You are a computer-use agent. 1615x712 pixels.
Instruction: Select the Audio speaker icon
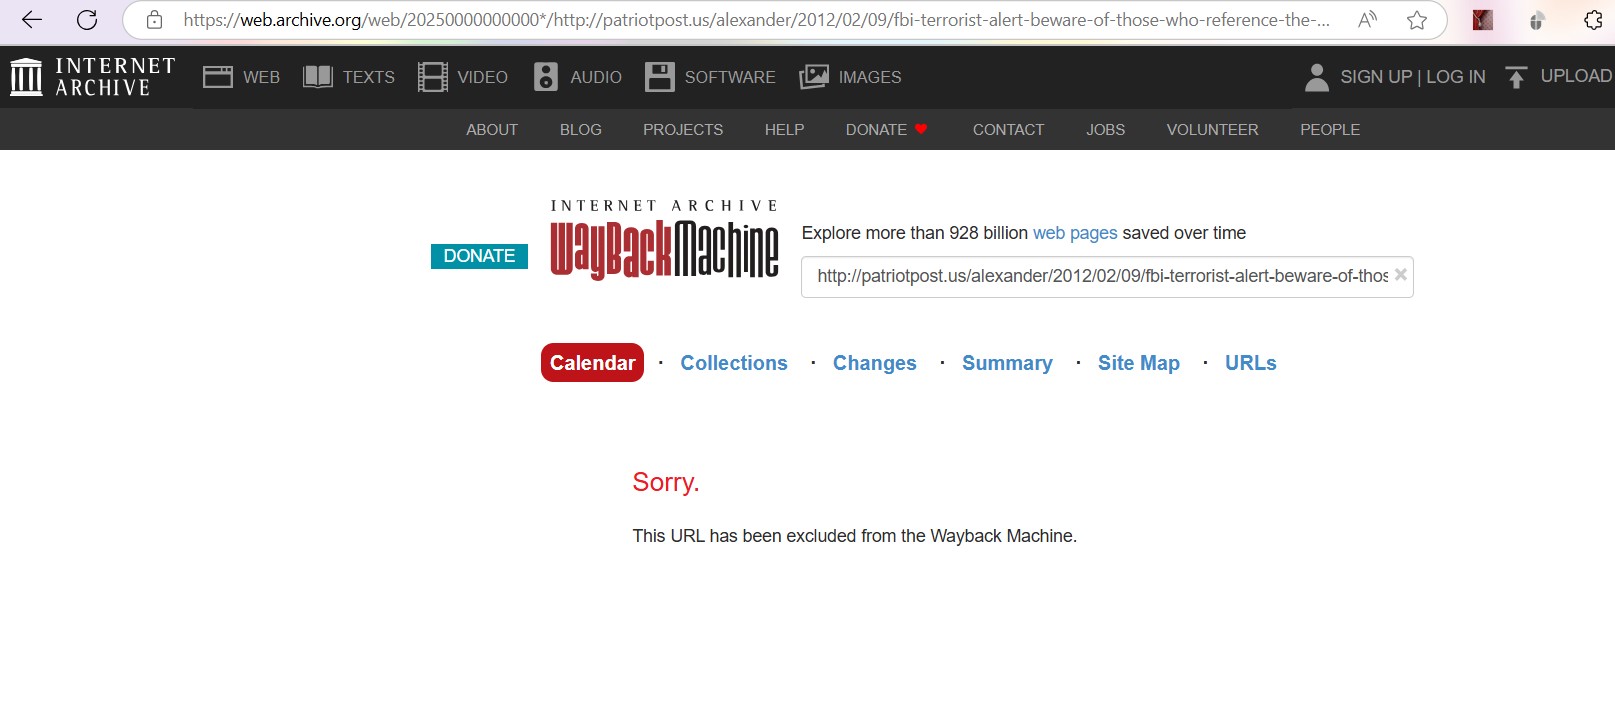click(x=546, y=77)
